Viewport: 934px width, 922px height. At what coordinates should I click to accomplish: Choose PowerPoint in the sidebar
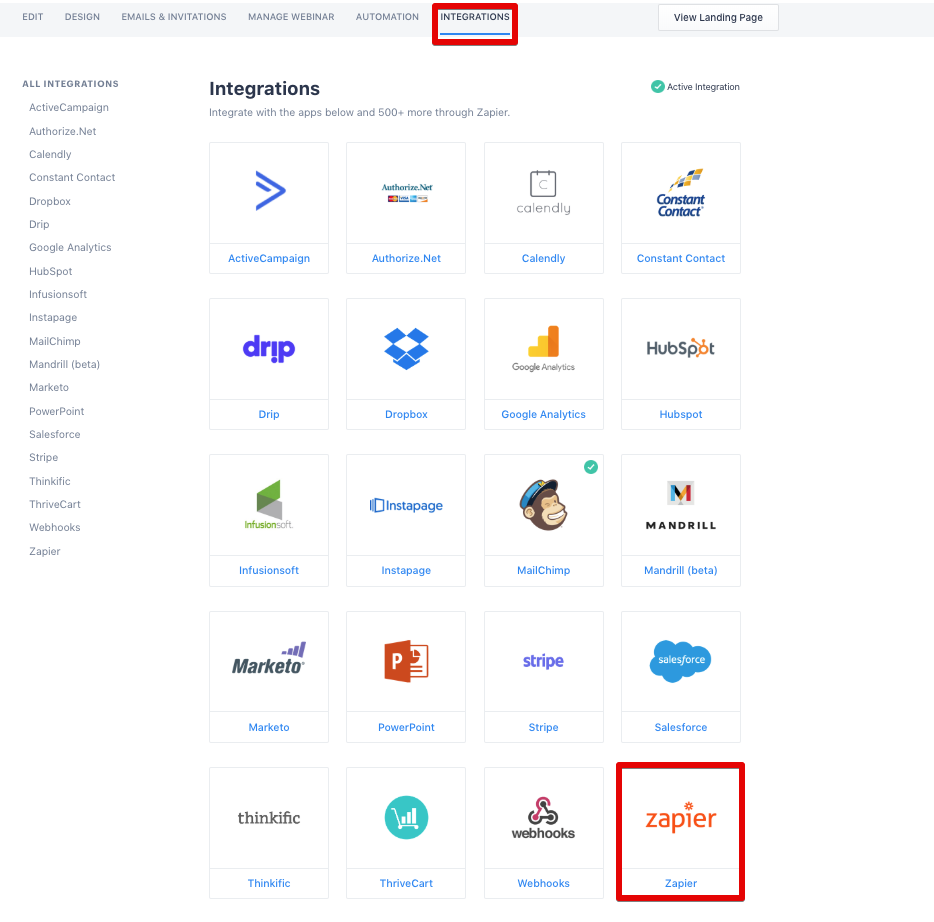point(57,412)
